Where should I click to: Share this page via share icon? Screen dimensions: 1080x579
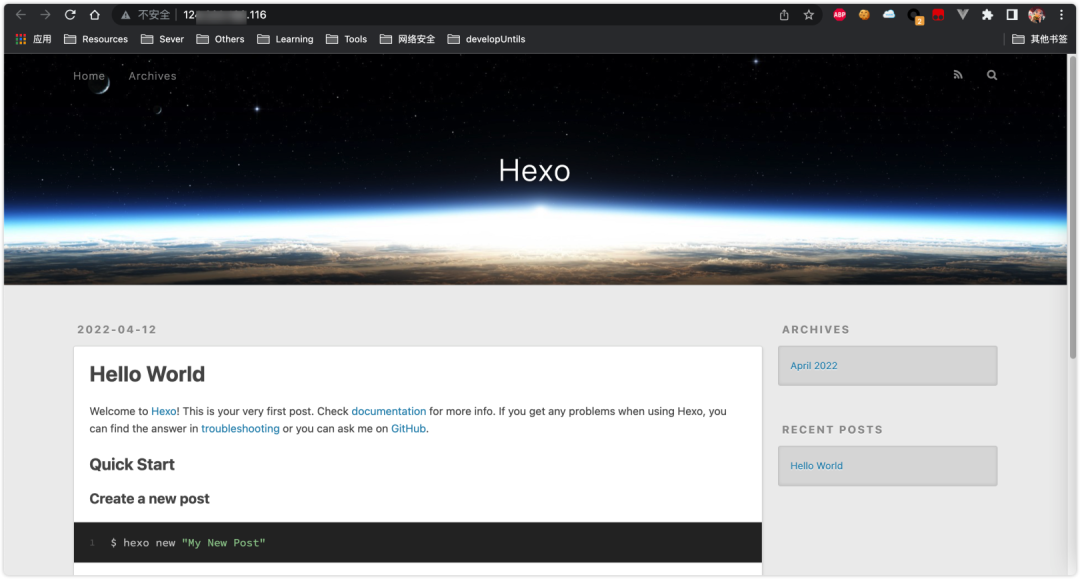coord(784,15)
